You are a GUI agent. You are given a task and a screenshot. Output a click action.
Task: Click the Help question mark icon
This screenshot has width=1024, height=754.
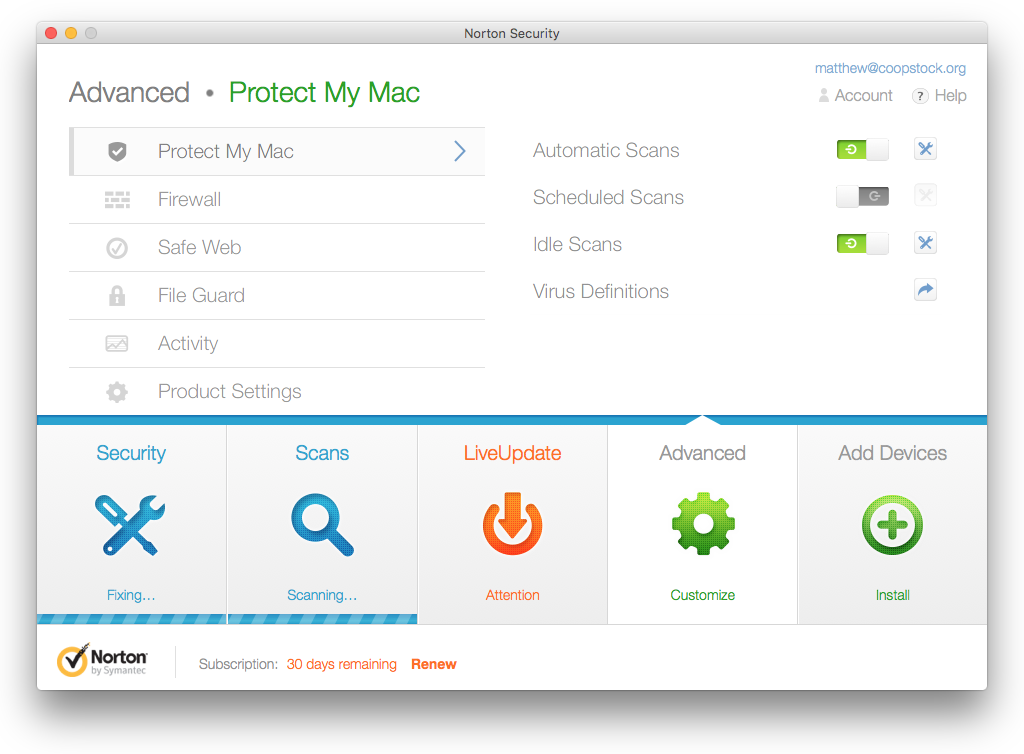click(x=920, y=96)
